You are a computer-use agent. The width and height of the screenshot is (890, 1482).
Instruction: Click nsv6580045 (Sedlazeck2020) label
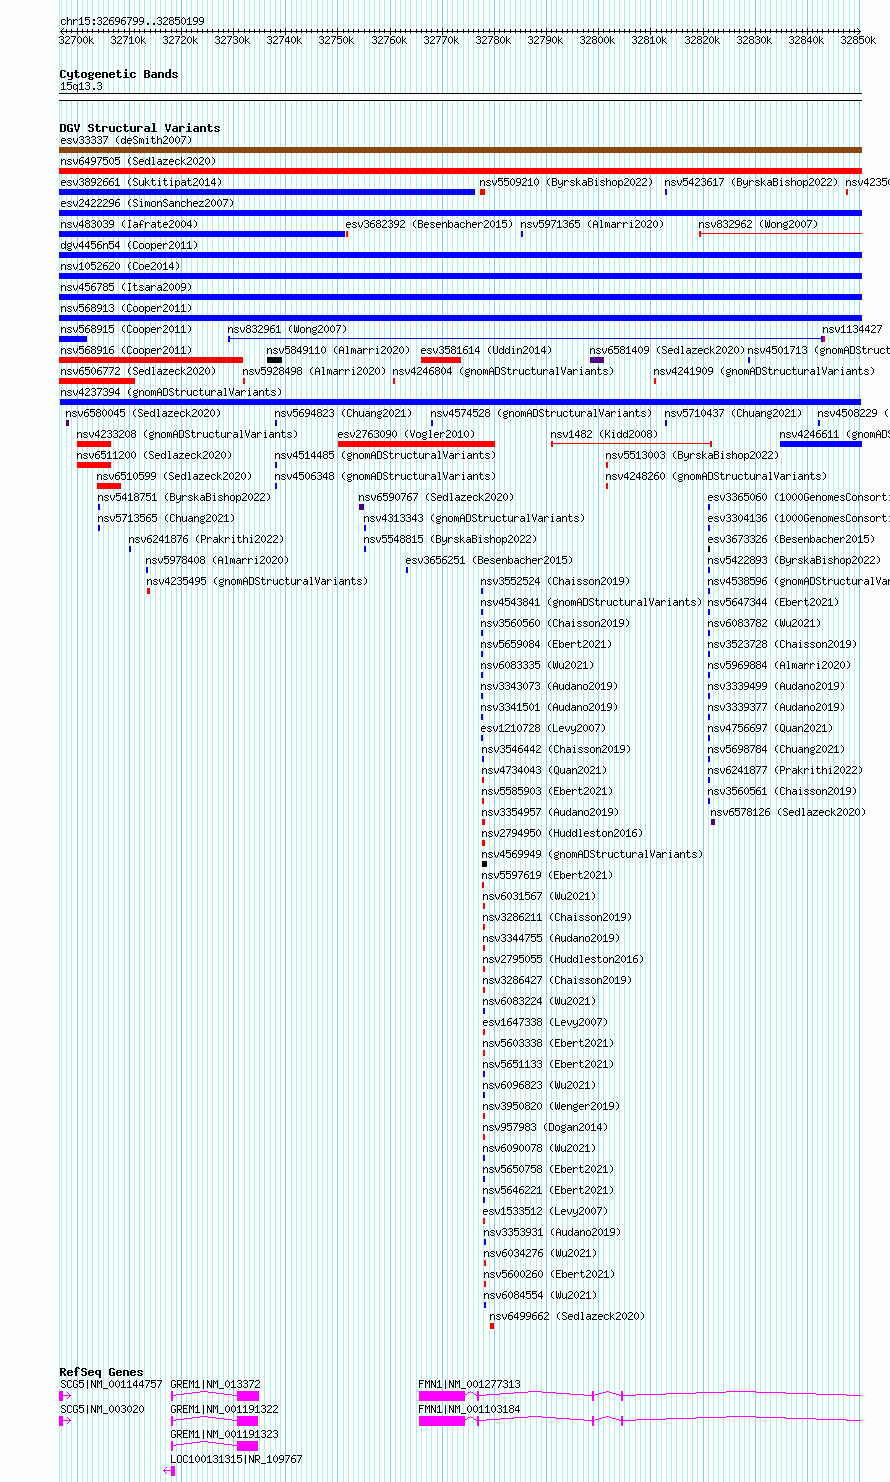[x=143, y=413]
